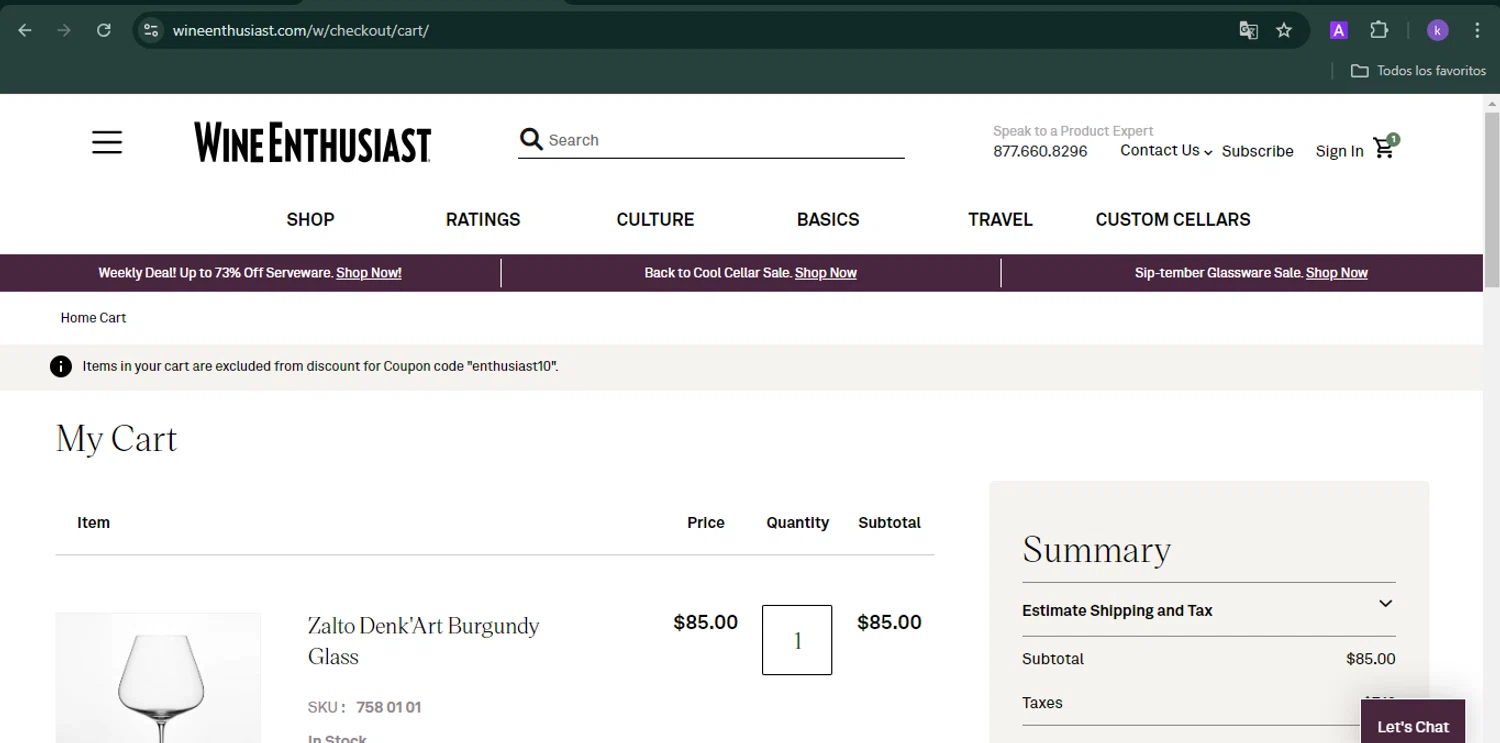Image resolution: width=1500 pixels, height=743 pixels.
Task: Open site information icon in address bar
Action: point(151,30)
